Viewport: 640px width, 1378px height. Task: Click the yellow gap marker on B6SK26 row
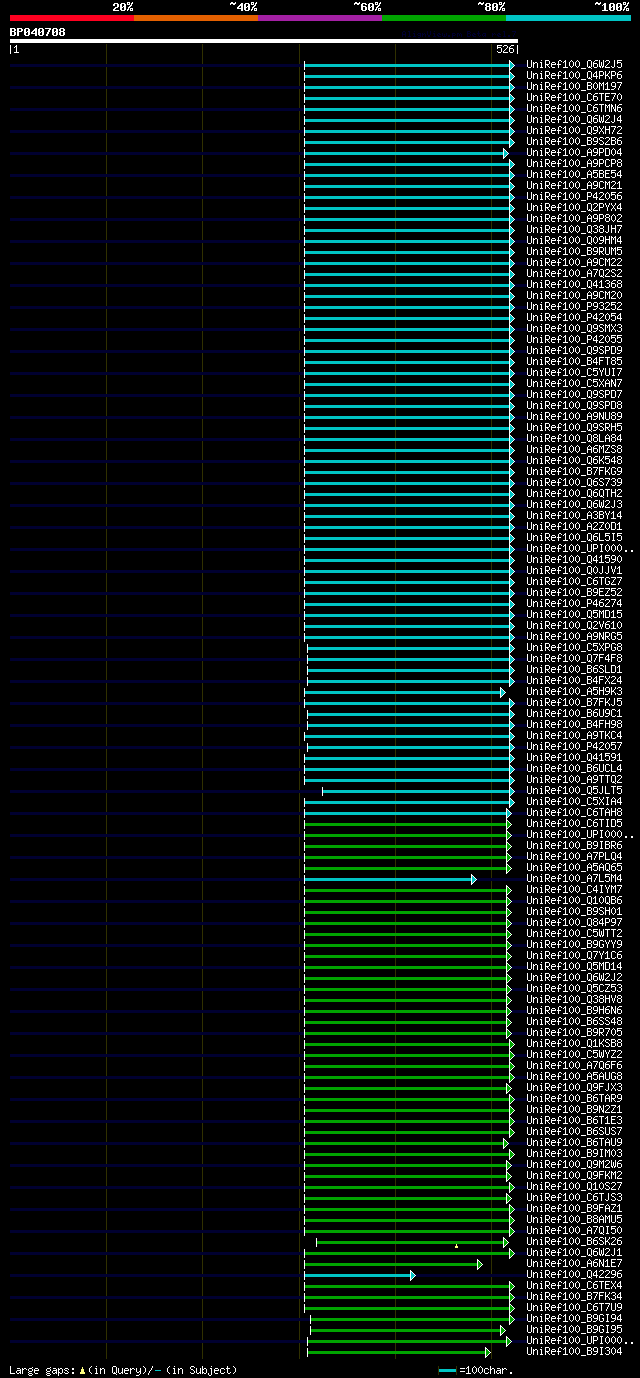point(456,1246)
